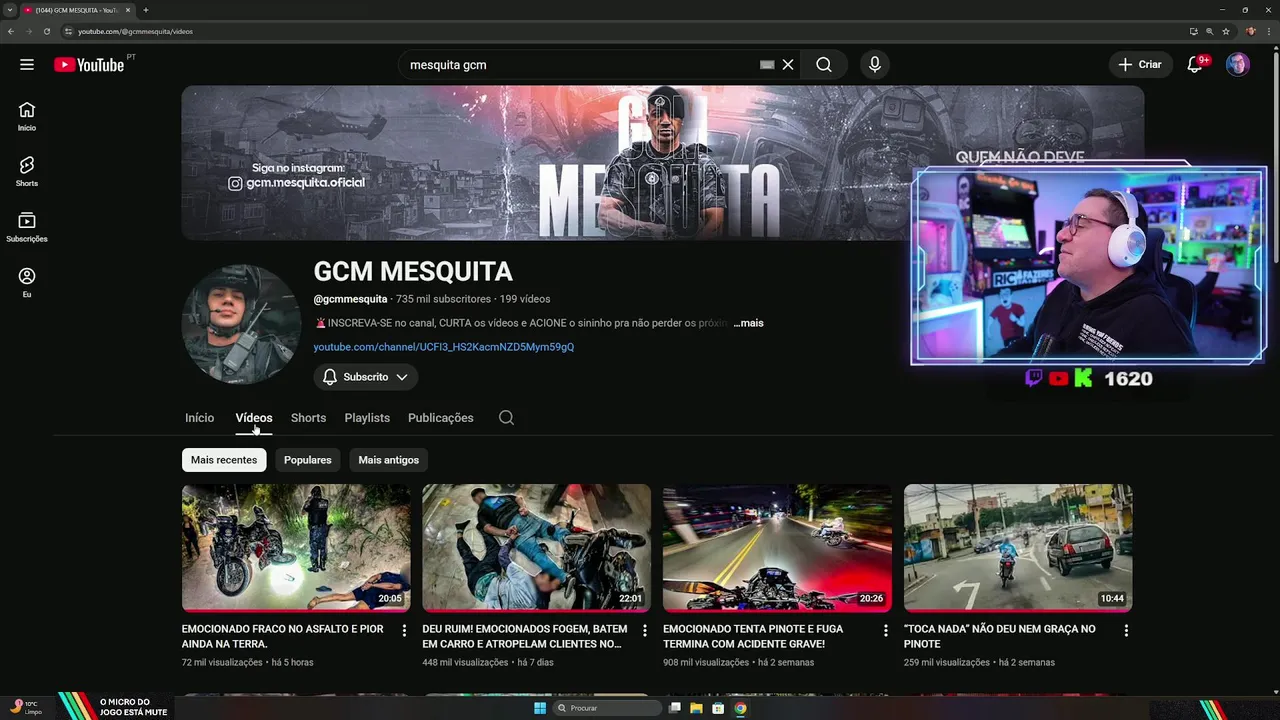Image resolution: width=1280 pixels, height=720 pixels.
Task: Click the '735 mil subscritores' text
Action: (443, 299)
